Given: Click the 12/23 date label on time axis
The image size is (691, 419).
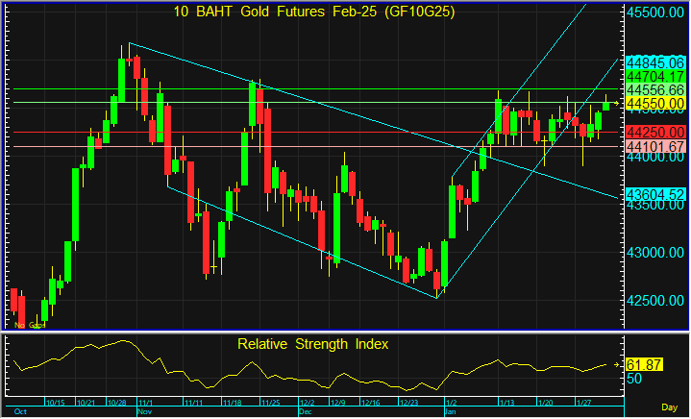Looking at the screenshot, I should (409, 402).
